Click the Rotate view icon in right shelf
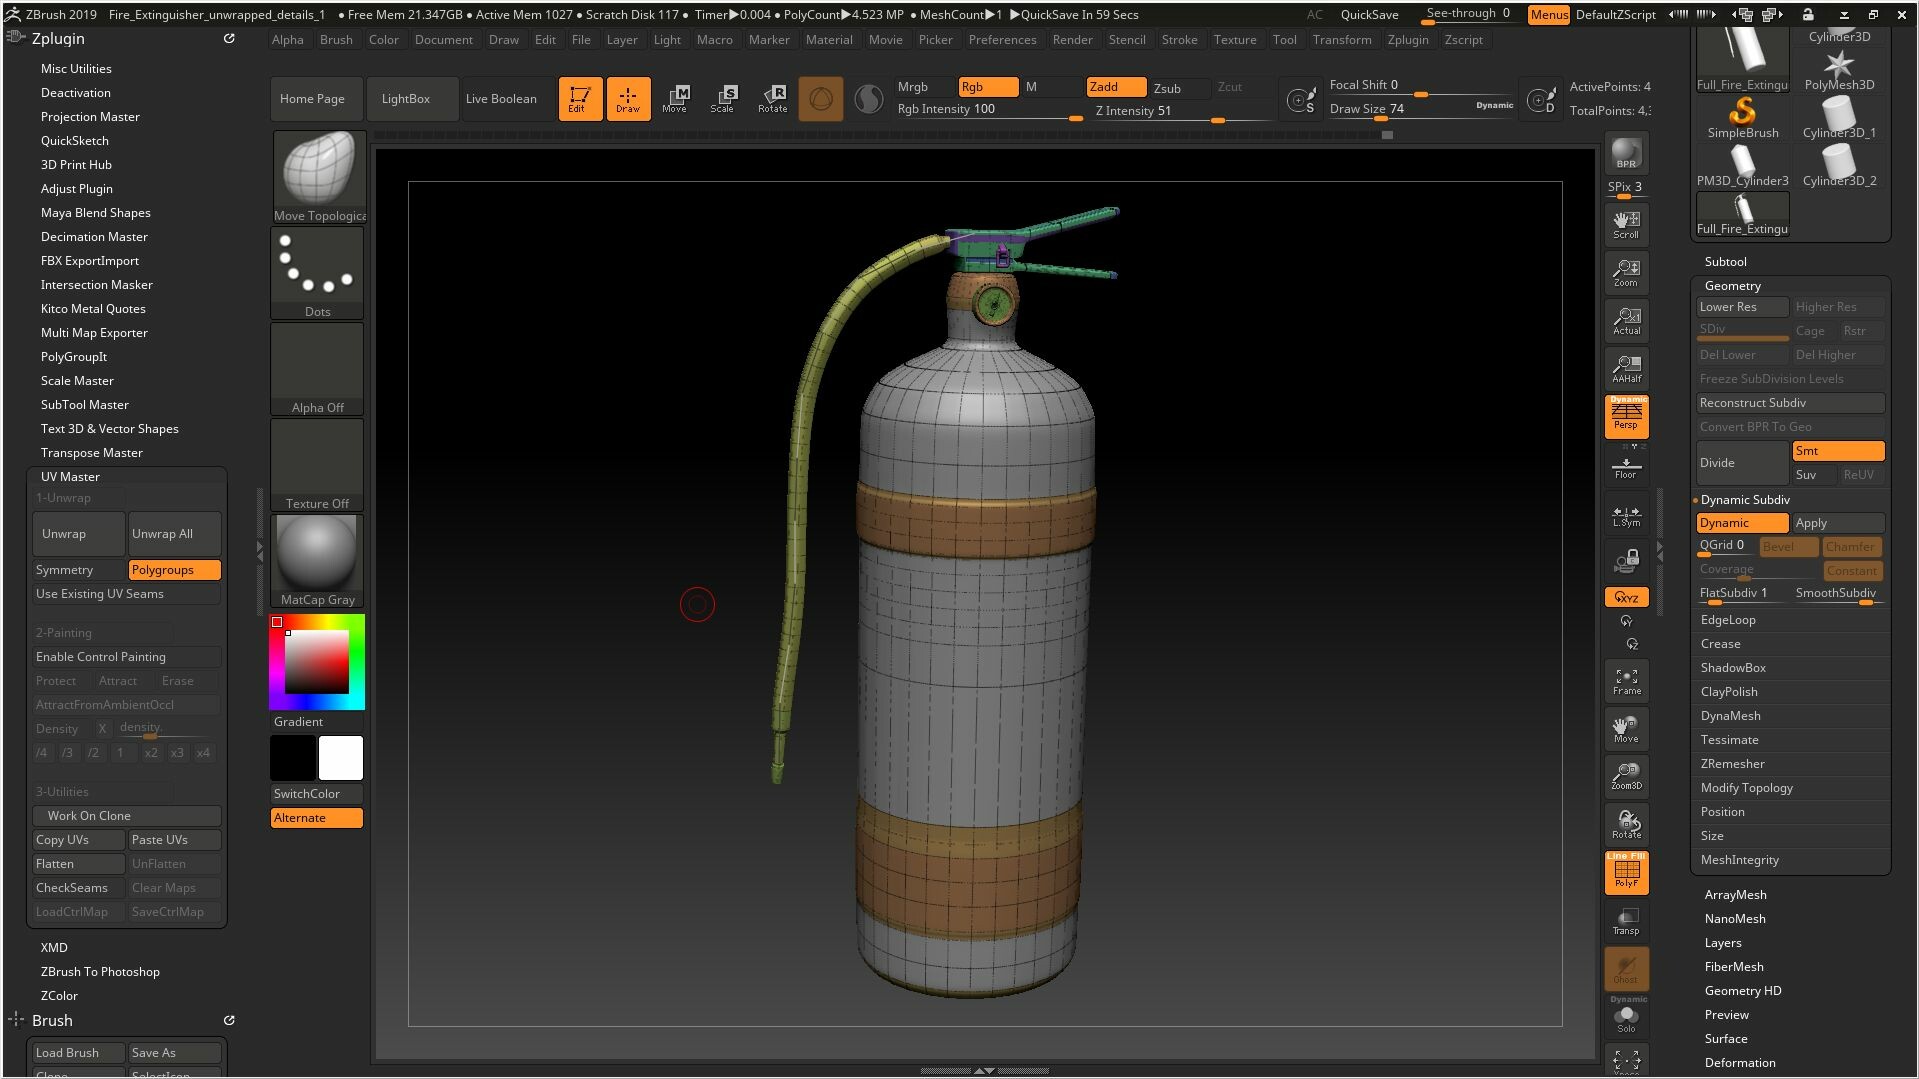This screenshot has width=1919, height=1079. (1626, 824)
